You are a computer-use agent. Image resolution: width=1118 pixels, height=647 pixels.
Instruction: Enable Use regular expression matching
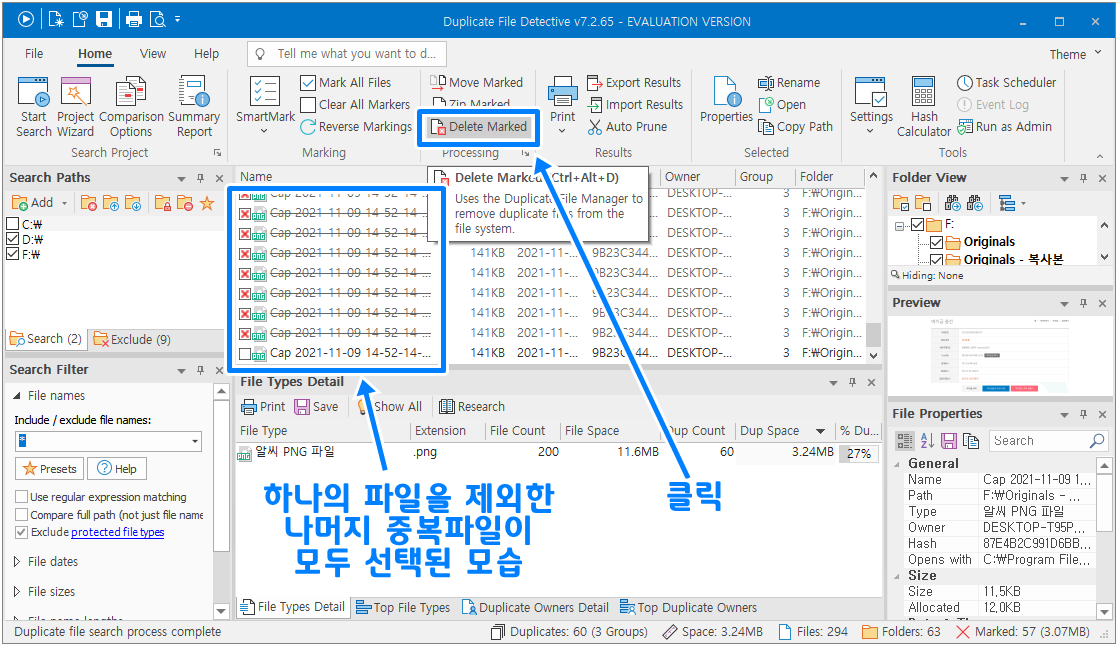pyautogui.click(x=21, y=496)
